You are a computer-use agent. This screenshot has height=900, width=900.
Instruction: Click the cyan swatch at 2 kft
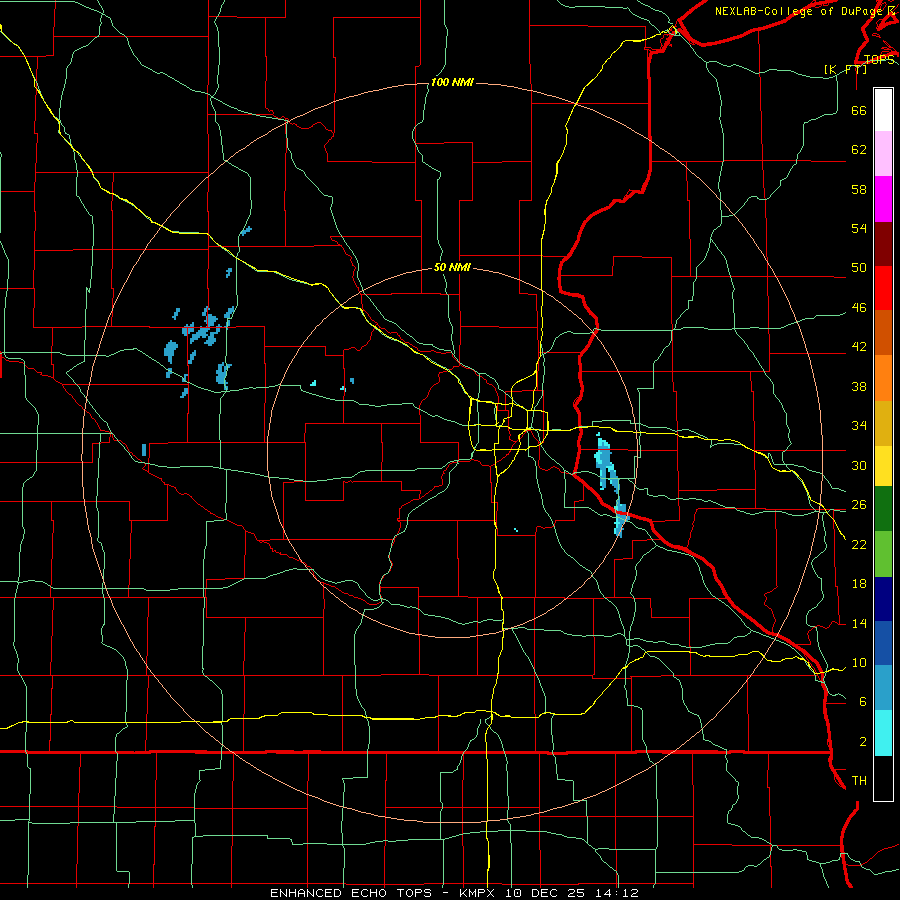pyautogui.click(x=883, y=733)
